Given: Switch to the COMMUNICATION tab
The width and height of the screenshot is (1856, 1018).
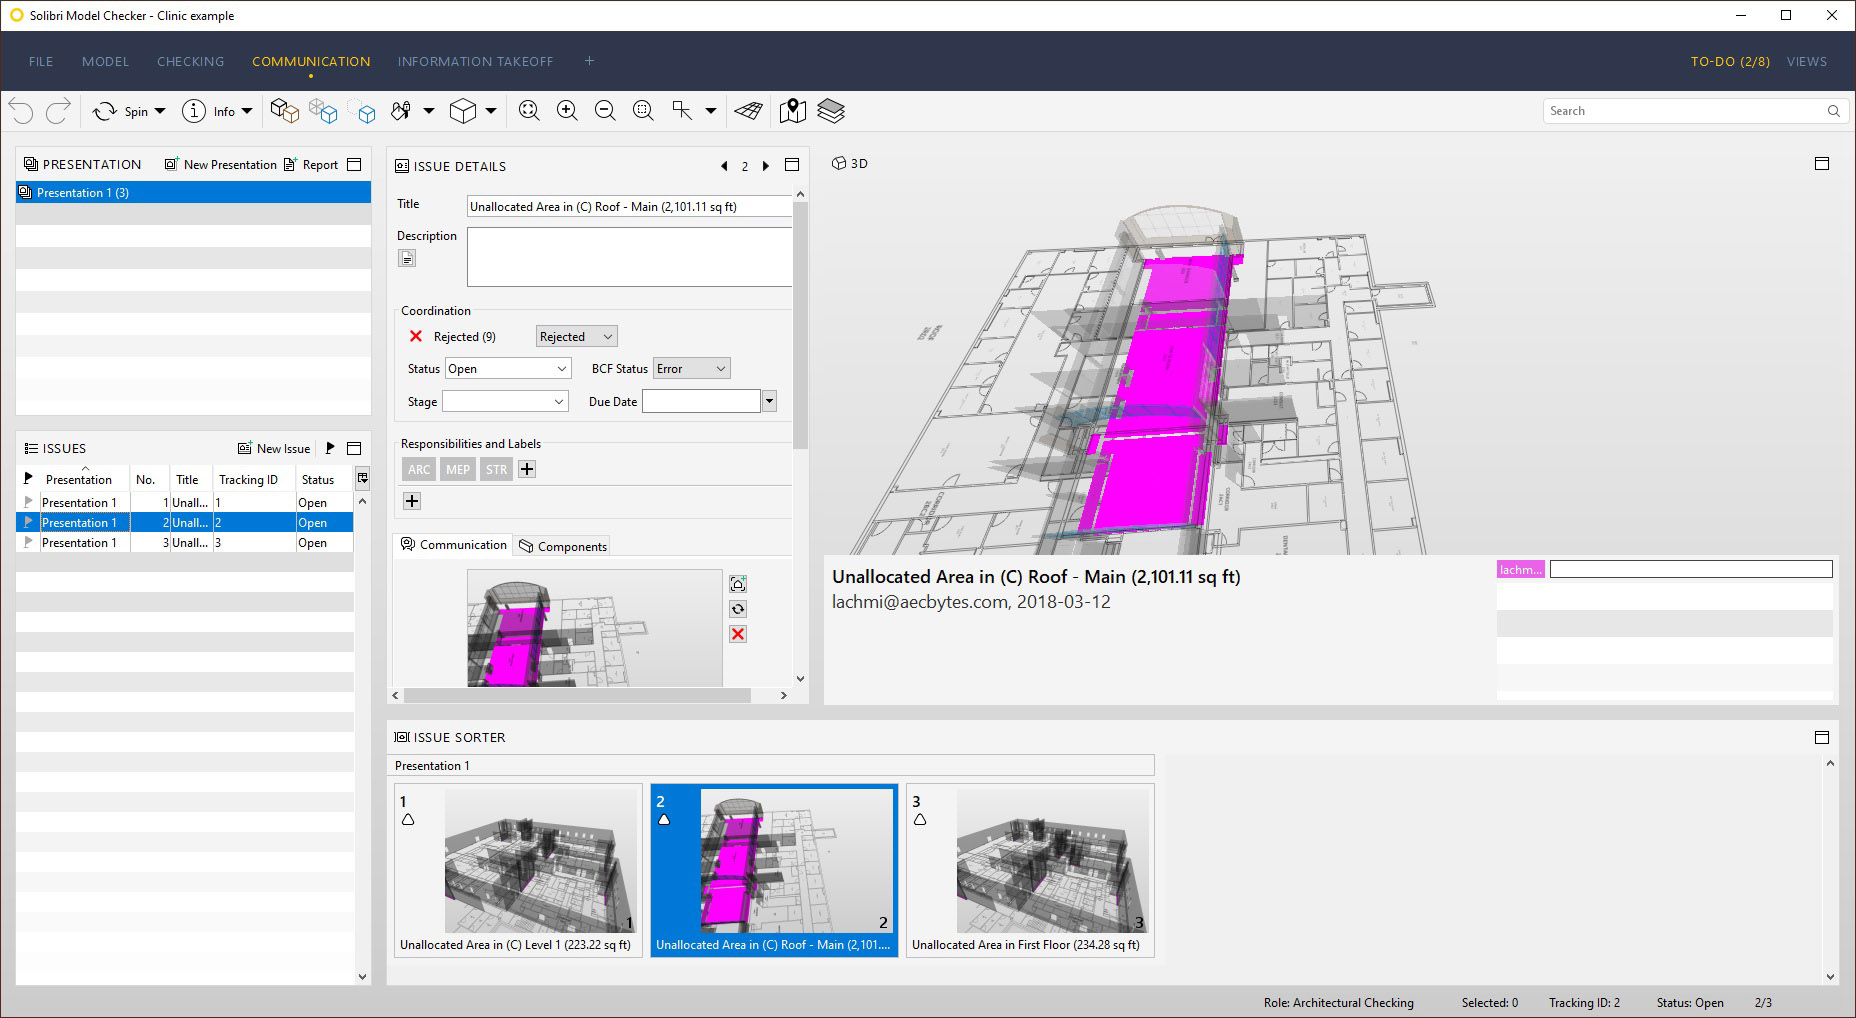Looking at the screenshot, I should (x=311, y=61).
